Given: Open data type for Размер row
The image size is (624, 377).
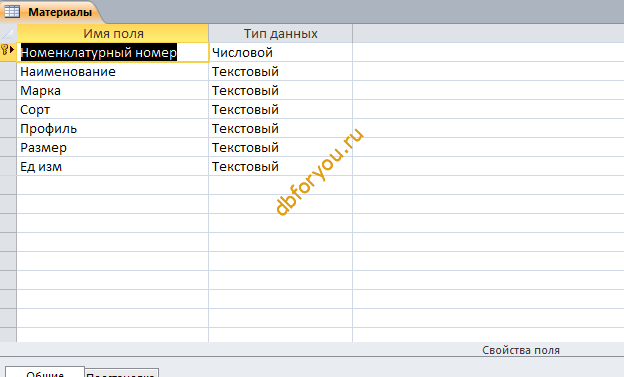Looking at the screenshot, I should coord(281,147).
